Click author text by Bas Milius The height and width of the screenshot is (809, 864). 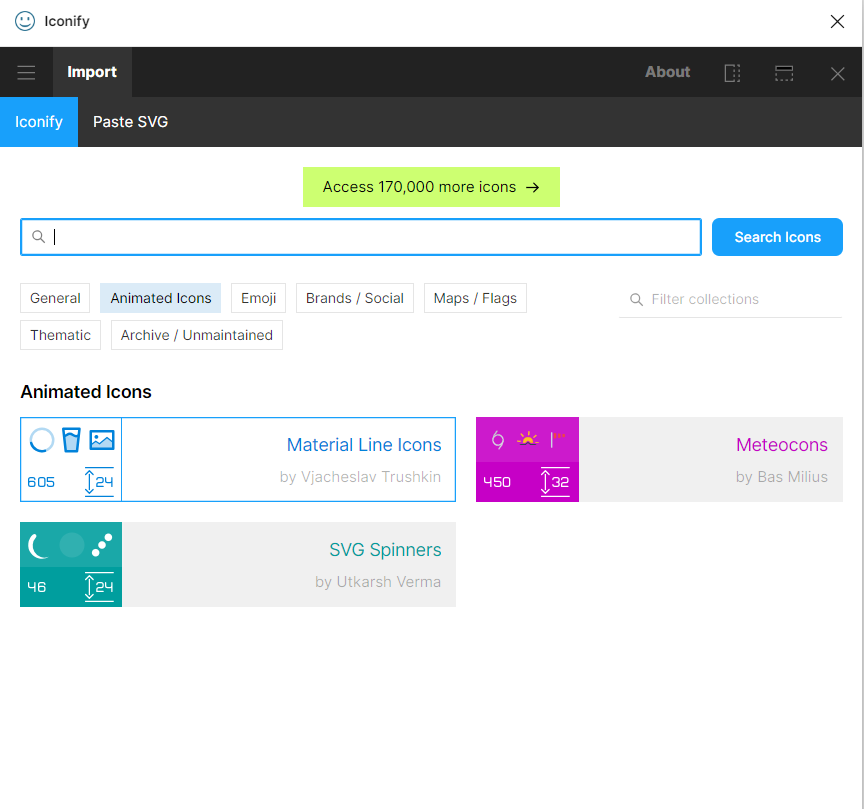point(781,477)
